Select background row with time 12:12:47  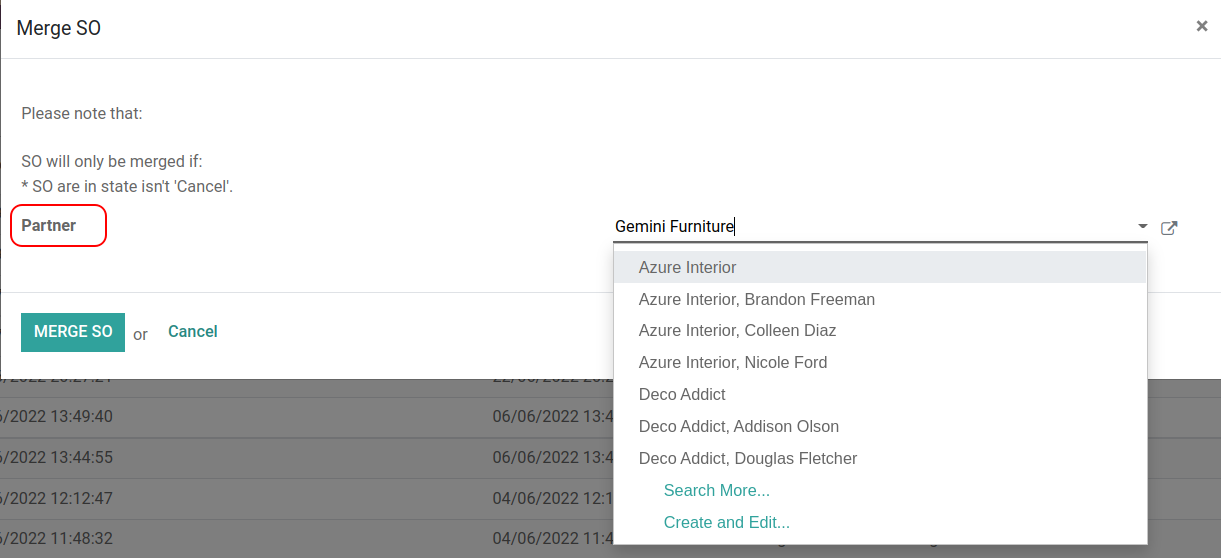tap(300, 498)
